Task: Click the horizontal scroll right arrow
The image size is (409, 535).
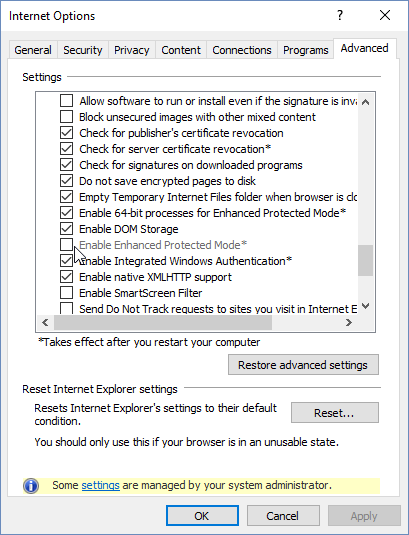Action: coord(348,322)
